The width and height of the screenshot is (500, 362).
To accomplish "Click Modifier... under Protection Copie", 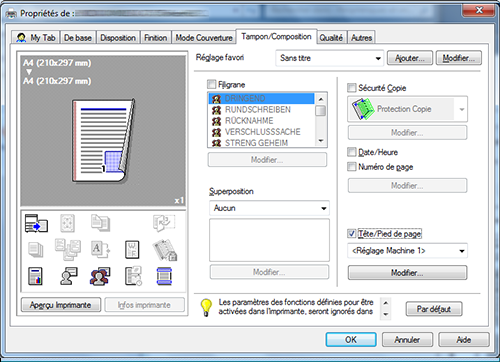I will pos(407,133).
